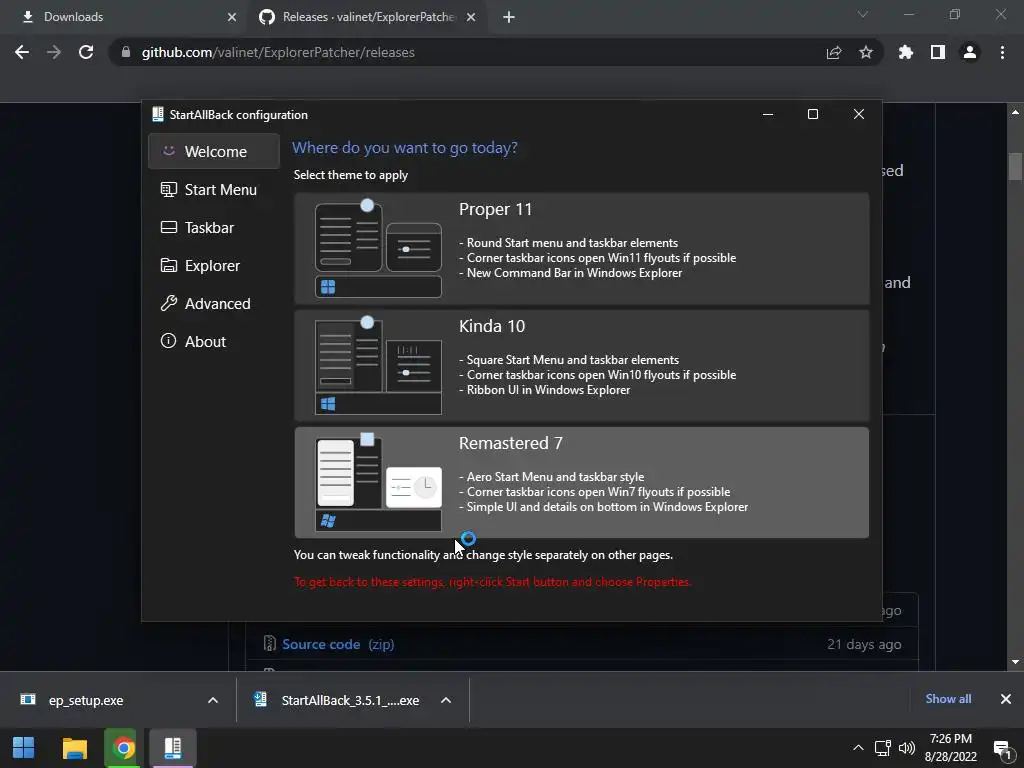Apply the Remastered 7 theme
The image size is (1024, 768).
click(x=581, y=483)
